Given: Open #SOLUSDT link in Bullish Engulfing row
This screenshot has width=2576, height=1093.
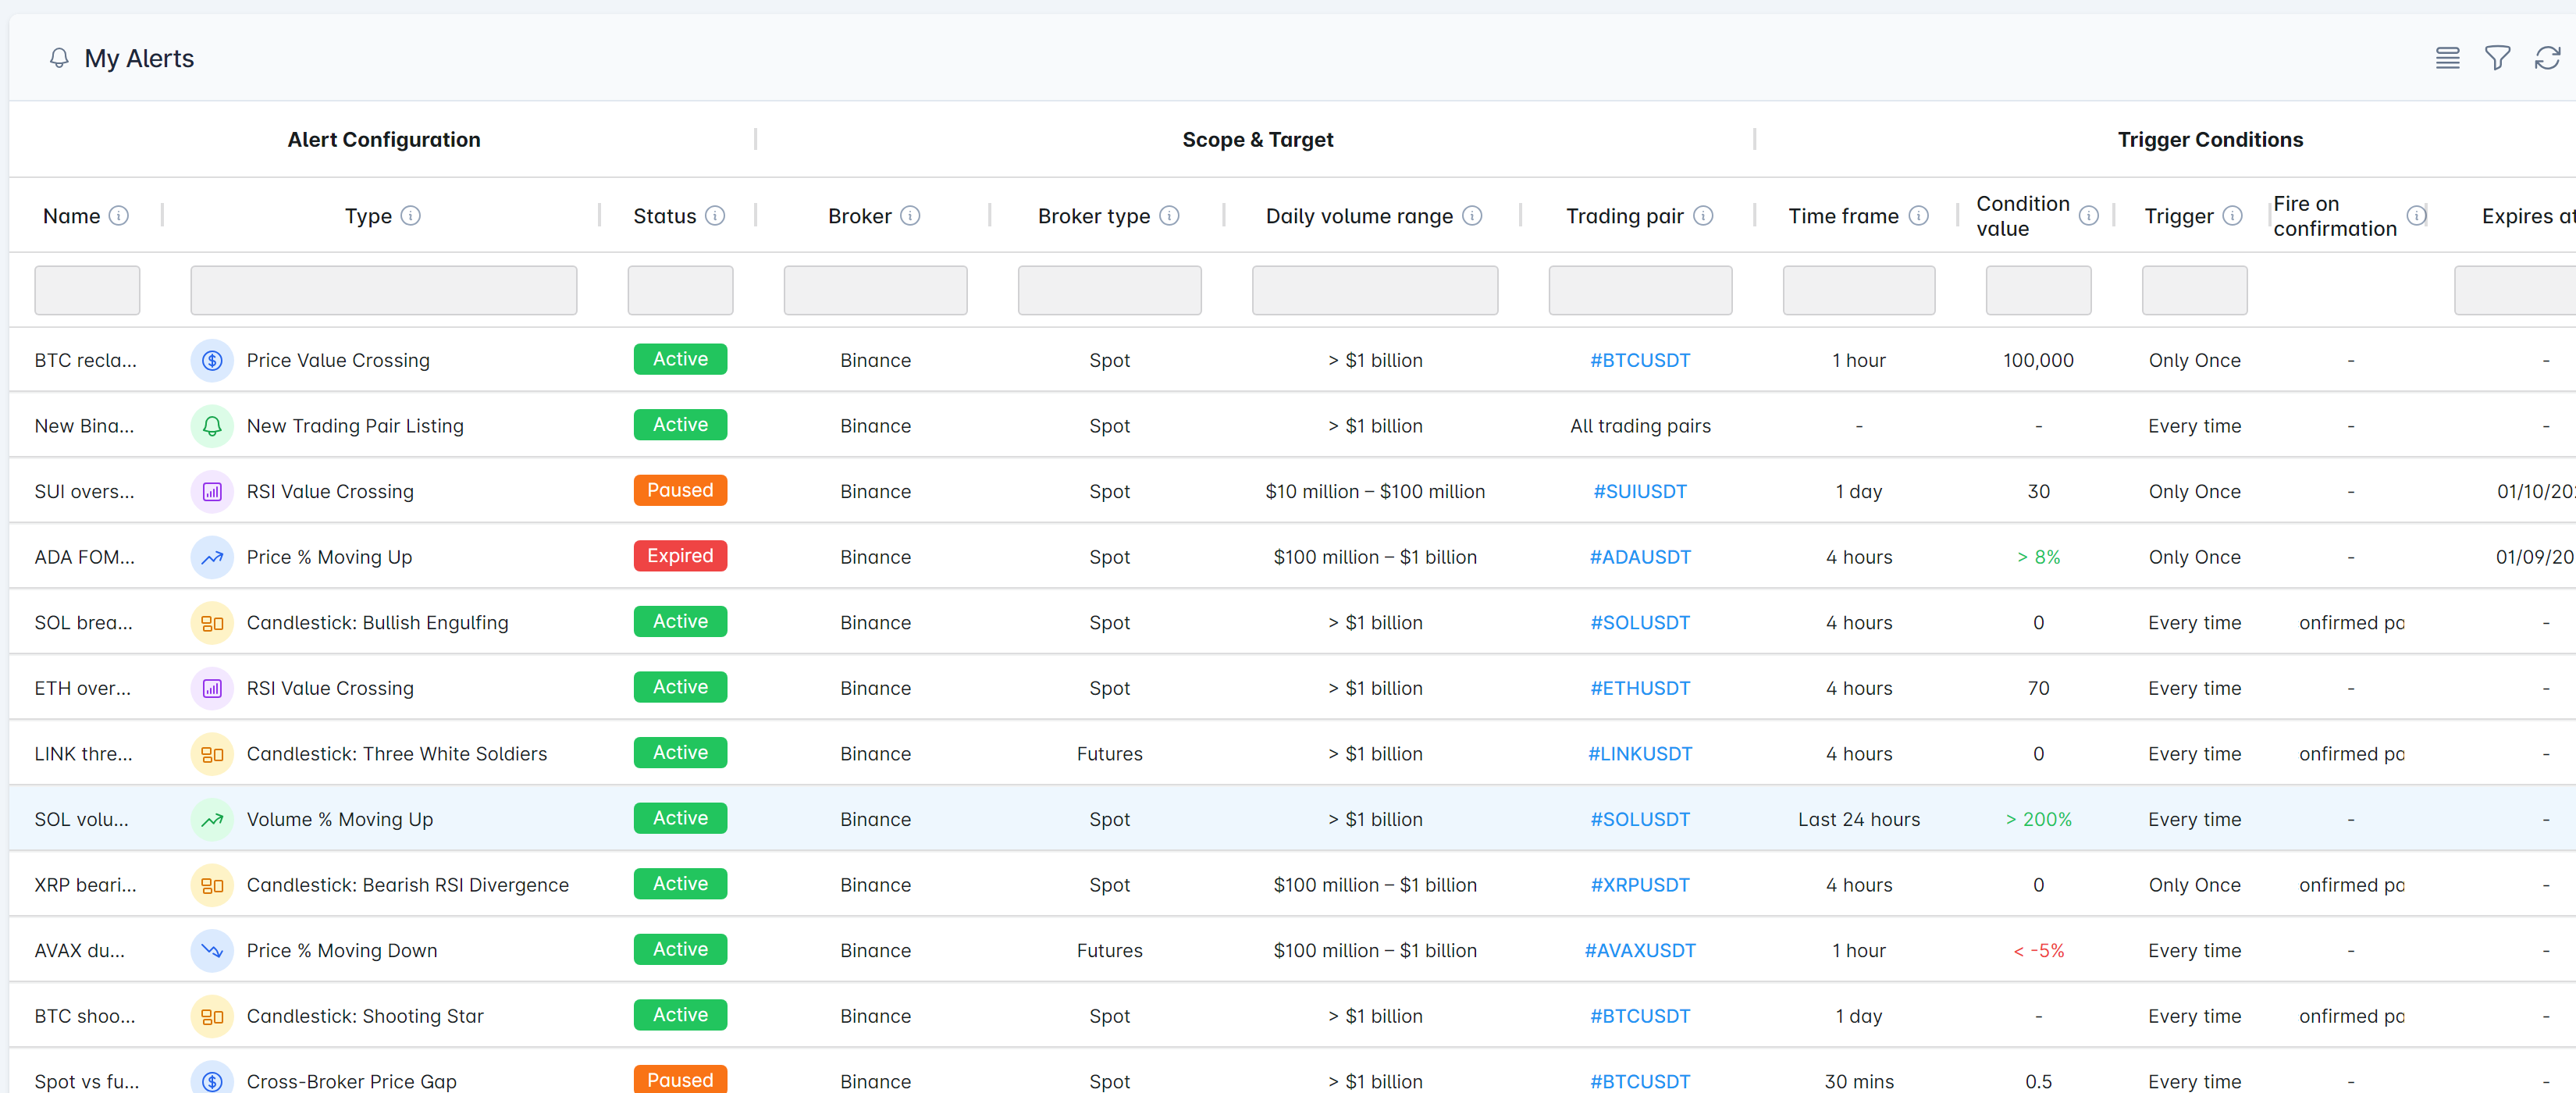Looking at the screenshot, I should 1640,623.
